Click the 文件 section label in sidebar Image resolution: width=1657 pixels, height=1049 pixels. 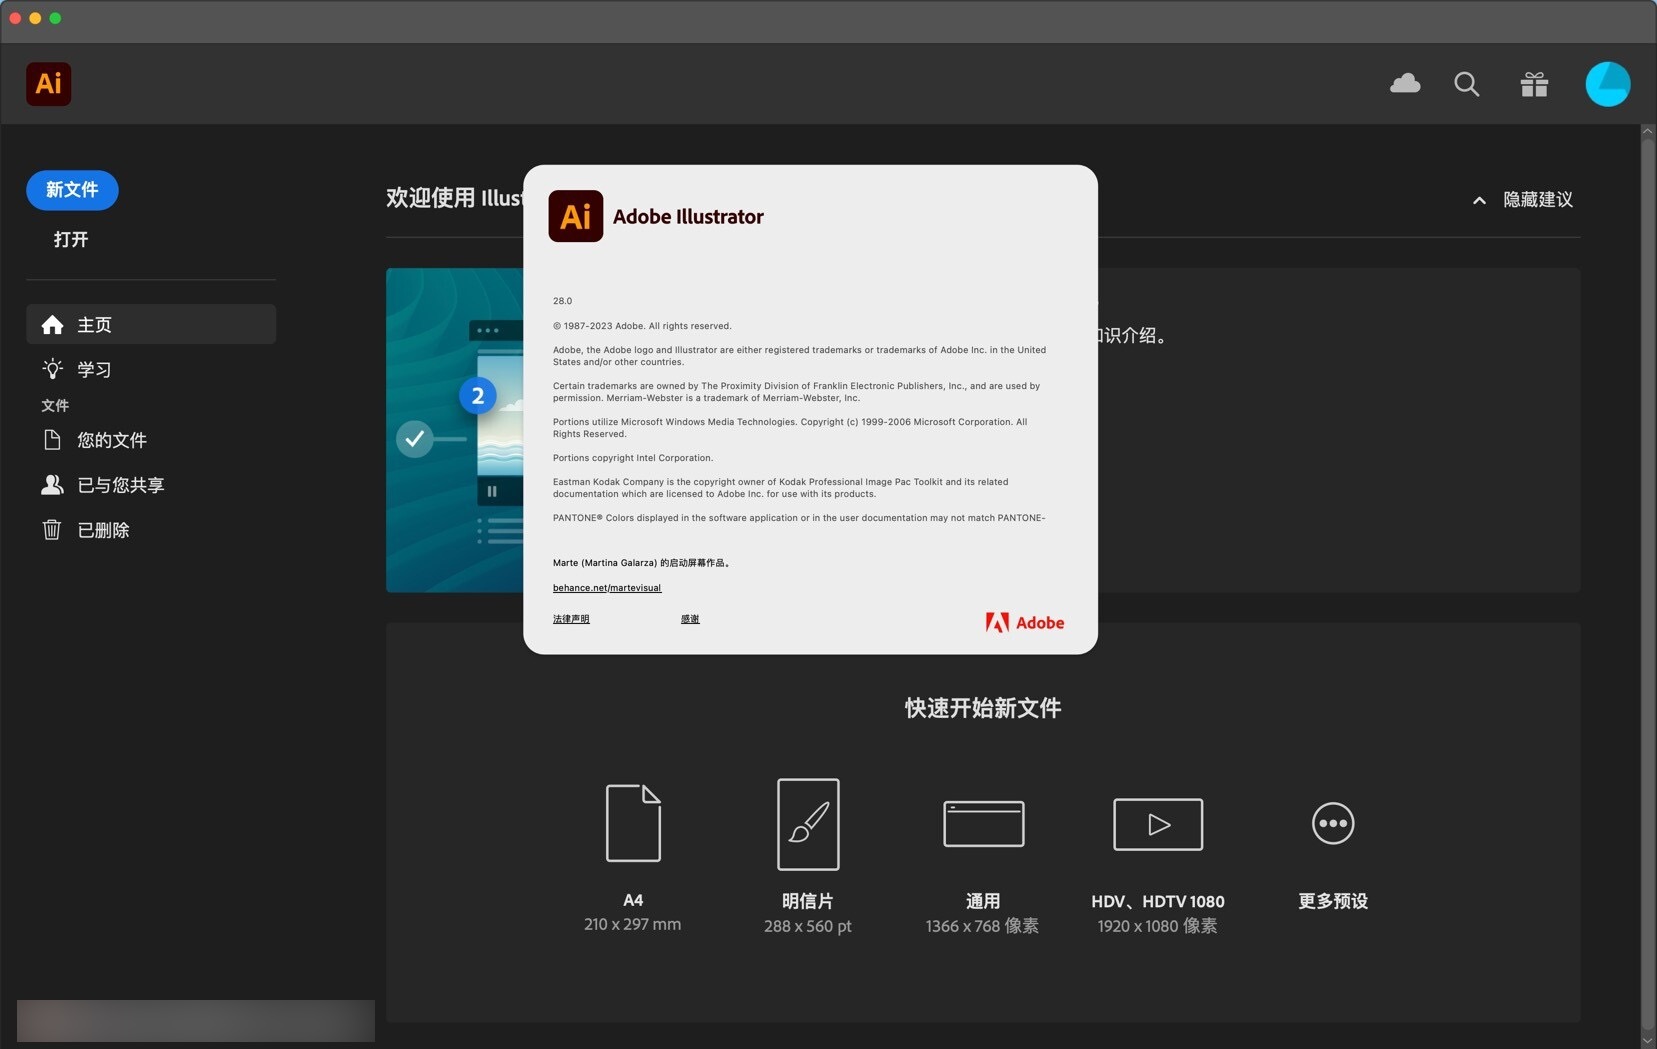pos(55,405)
